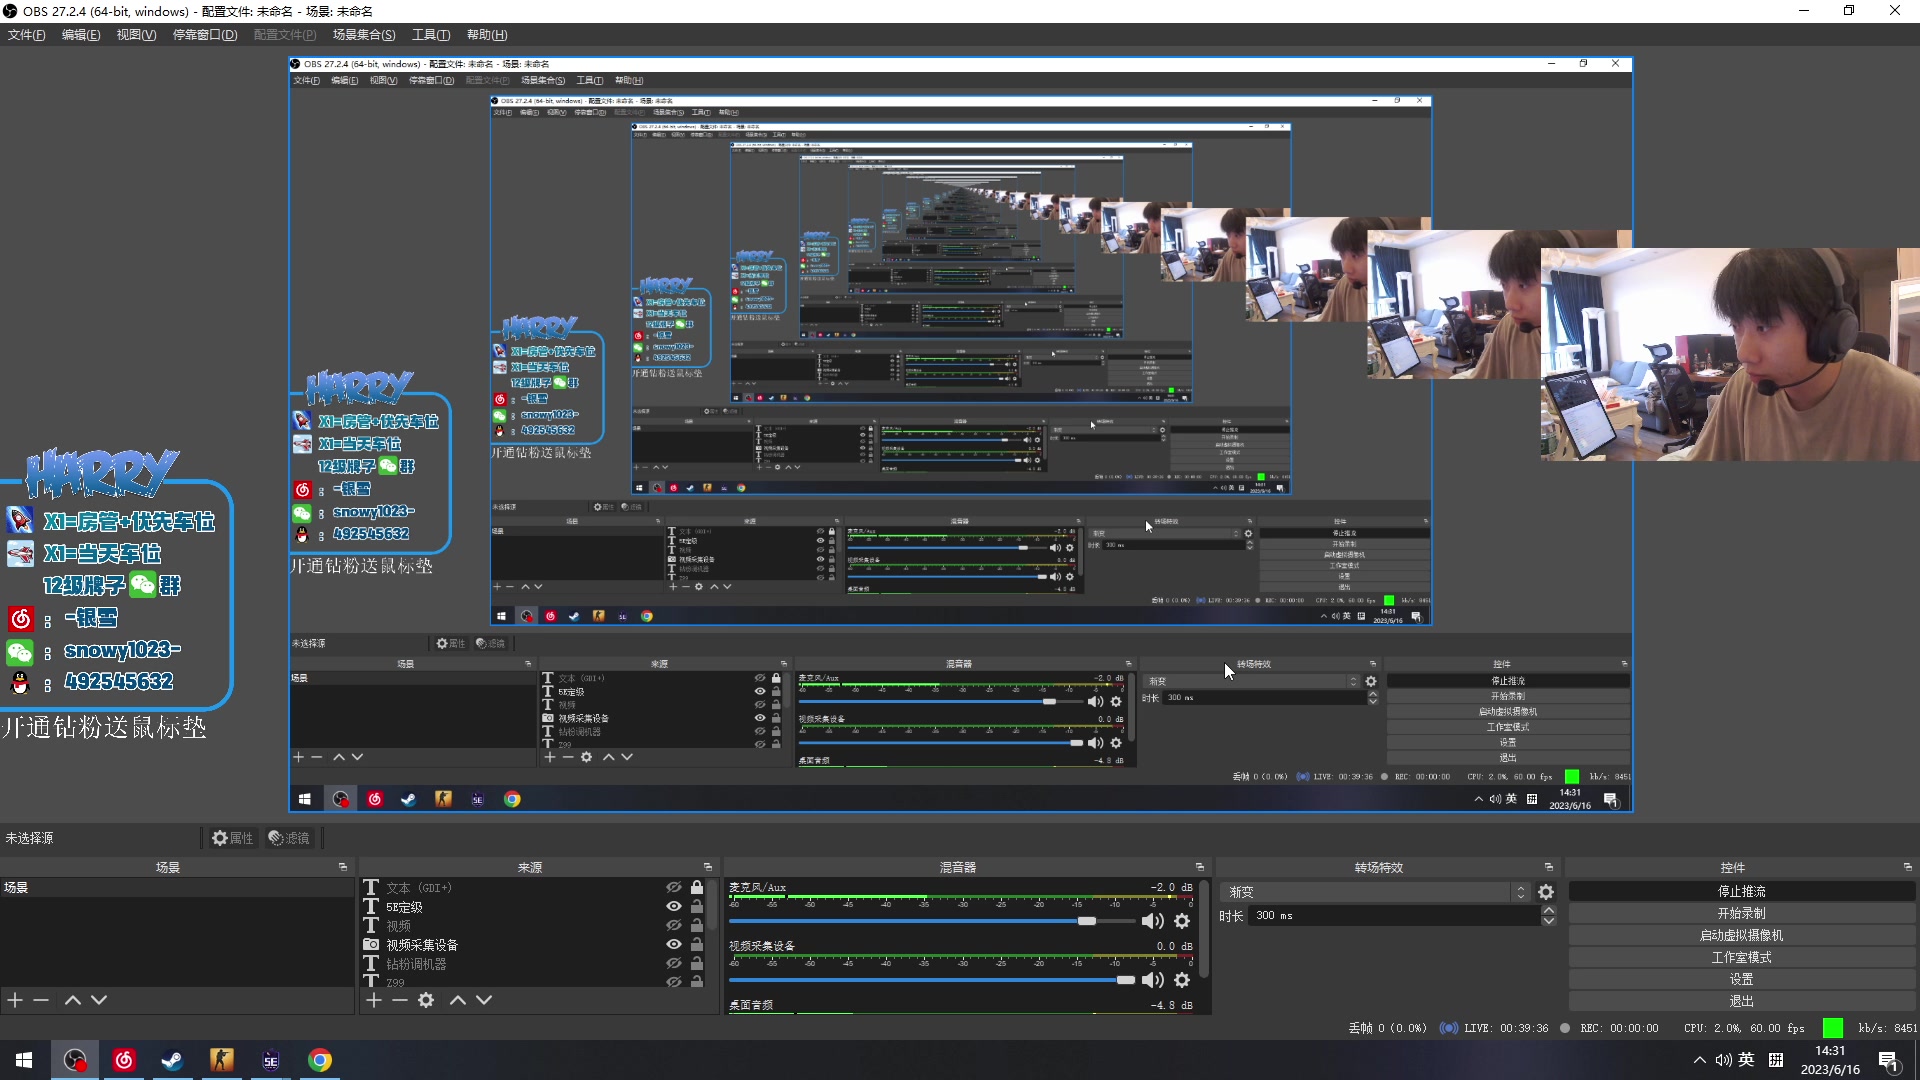1920x1080 pixels.
Task: Open the 场景集合(S) menu
Action: (x=364, y=35)
